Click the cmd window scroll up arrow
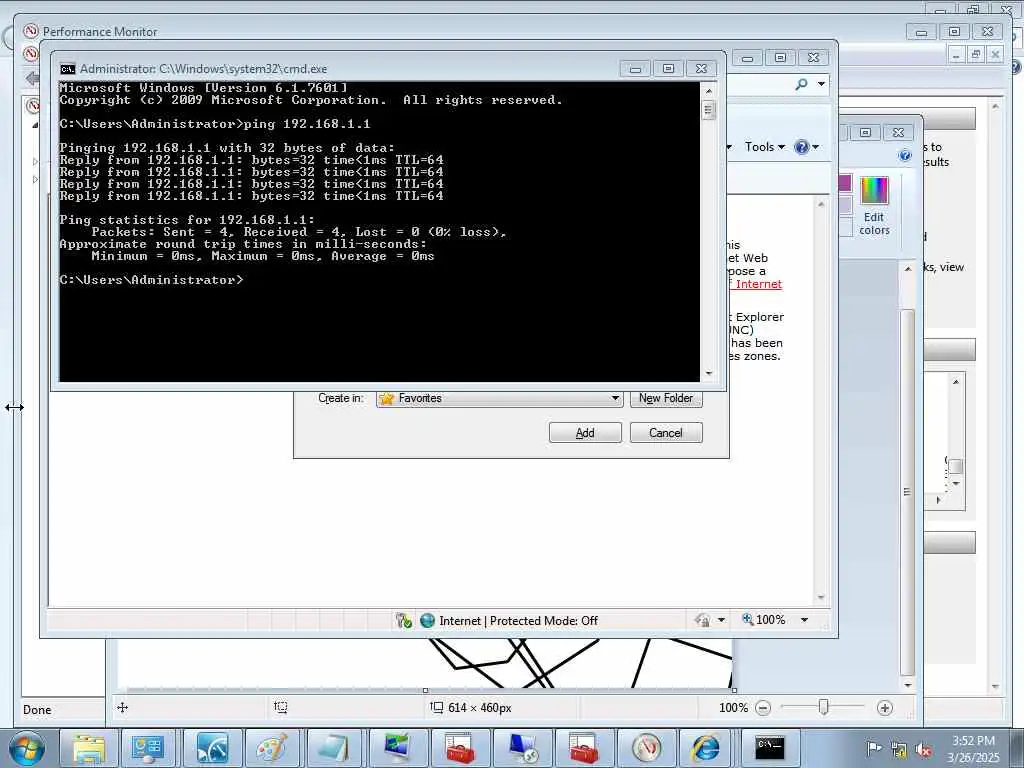This screenshot has height=768, width=1024. point(709,90)
